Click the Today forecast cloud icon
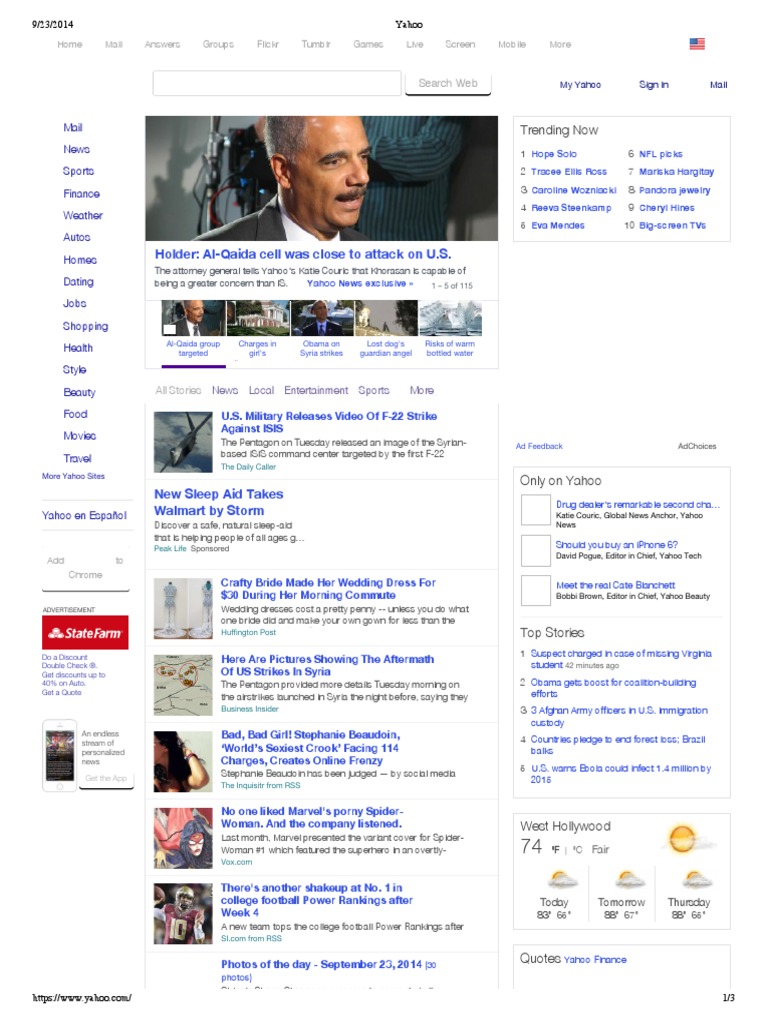 click(x=562, y=879)
